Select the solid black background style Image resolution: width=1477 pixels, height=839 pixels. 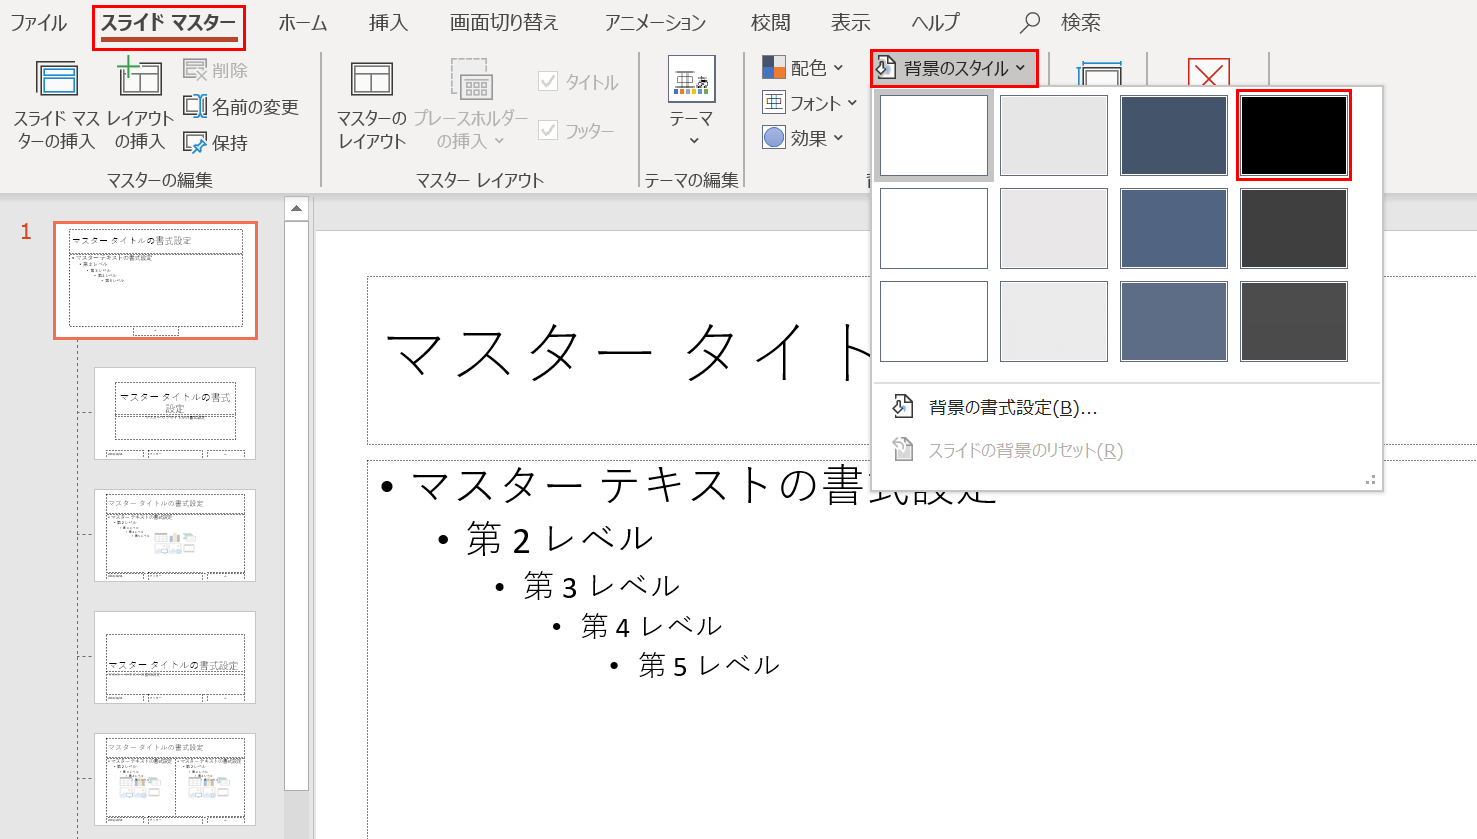click(1294, 135)
